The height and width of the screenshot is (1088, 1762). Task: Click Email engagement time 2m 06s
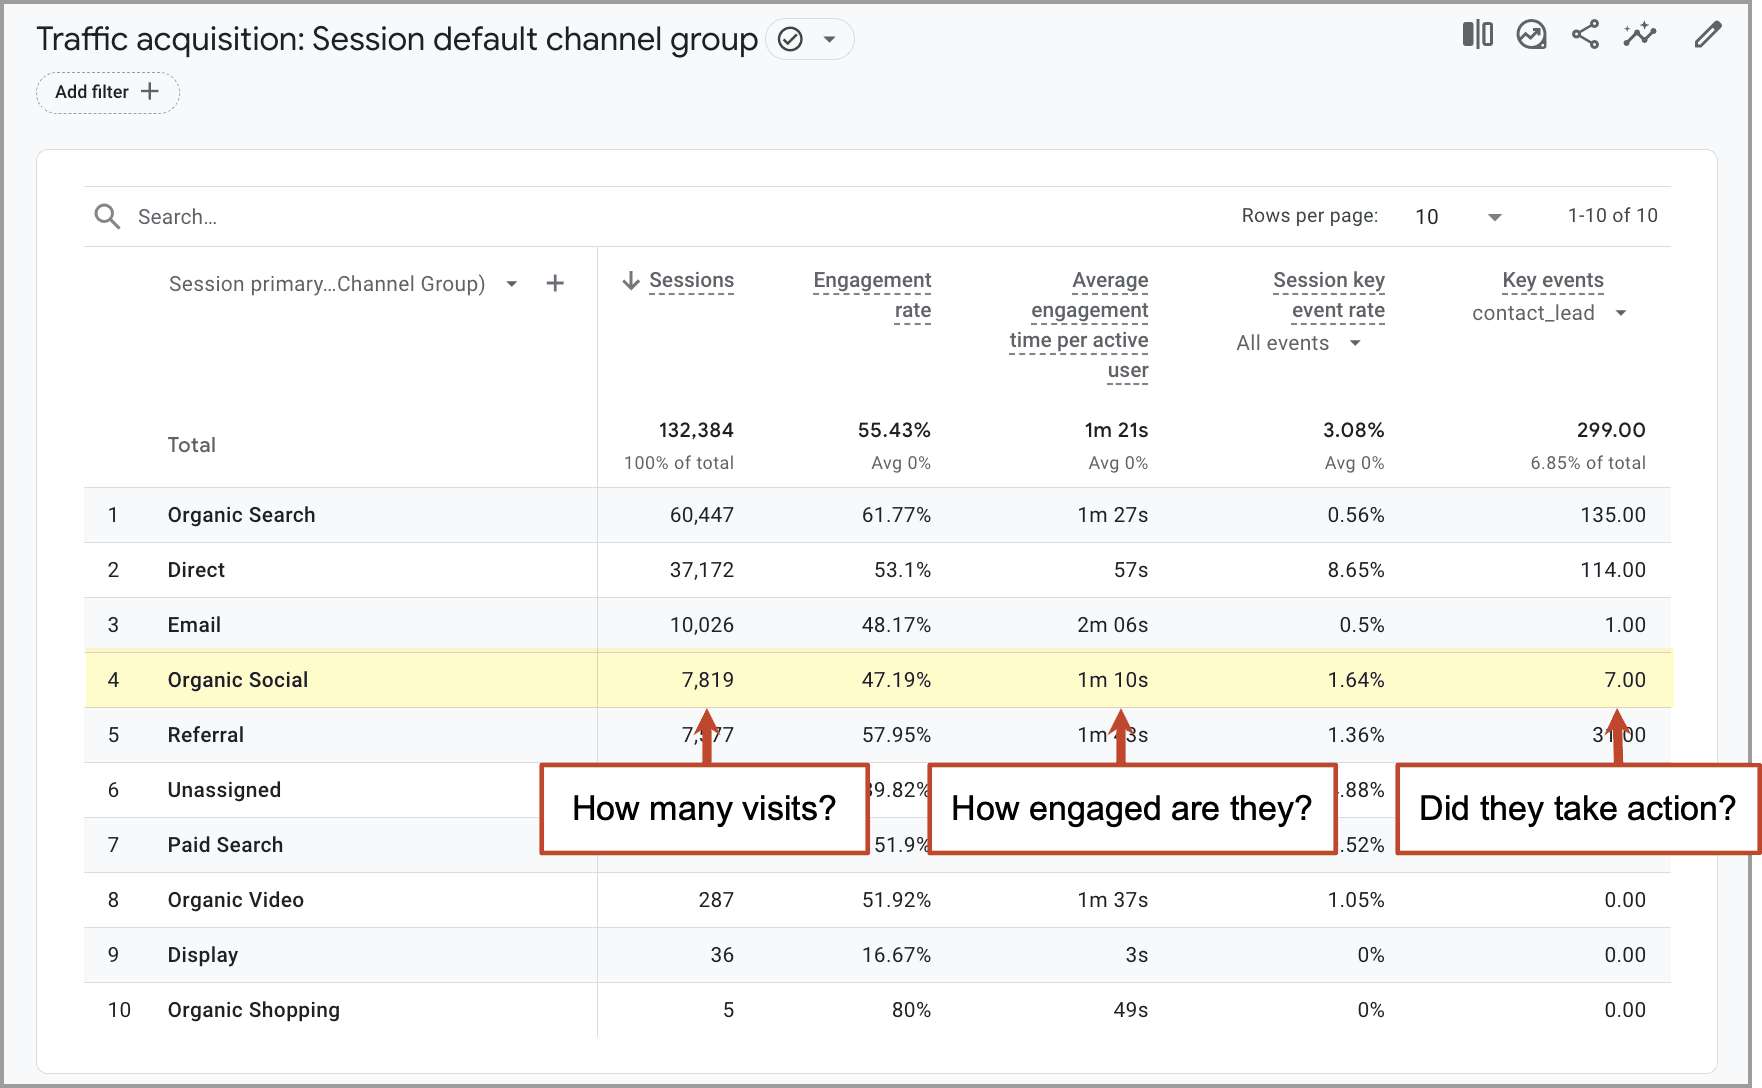(x=1112, y=625)
